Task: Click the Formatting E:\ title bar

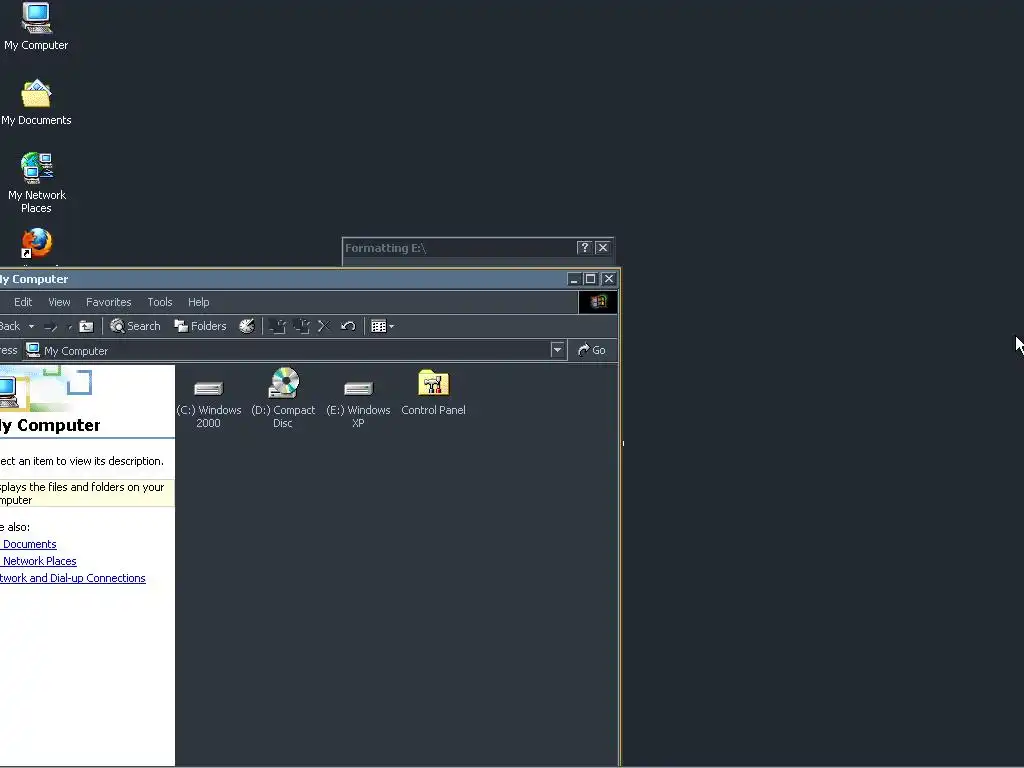Action: [x=457, y=248]
